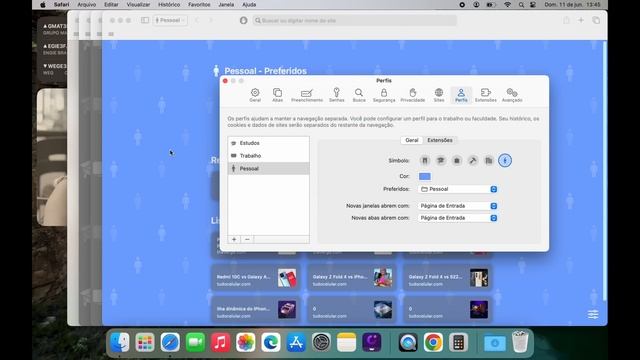
Task: Open the Pessoal profile menu in Safari toolbar
Action: 170,20
